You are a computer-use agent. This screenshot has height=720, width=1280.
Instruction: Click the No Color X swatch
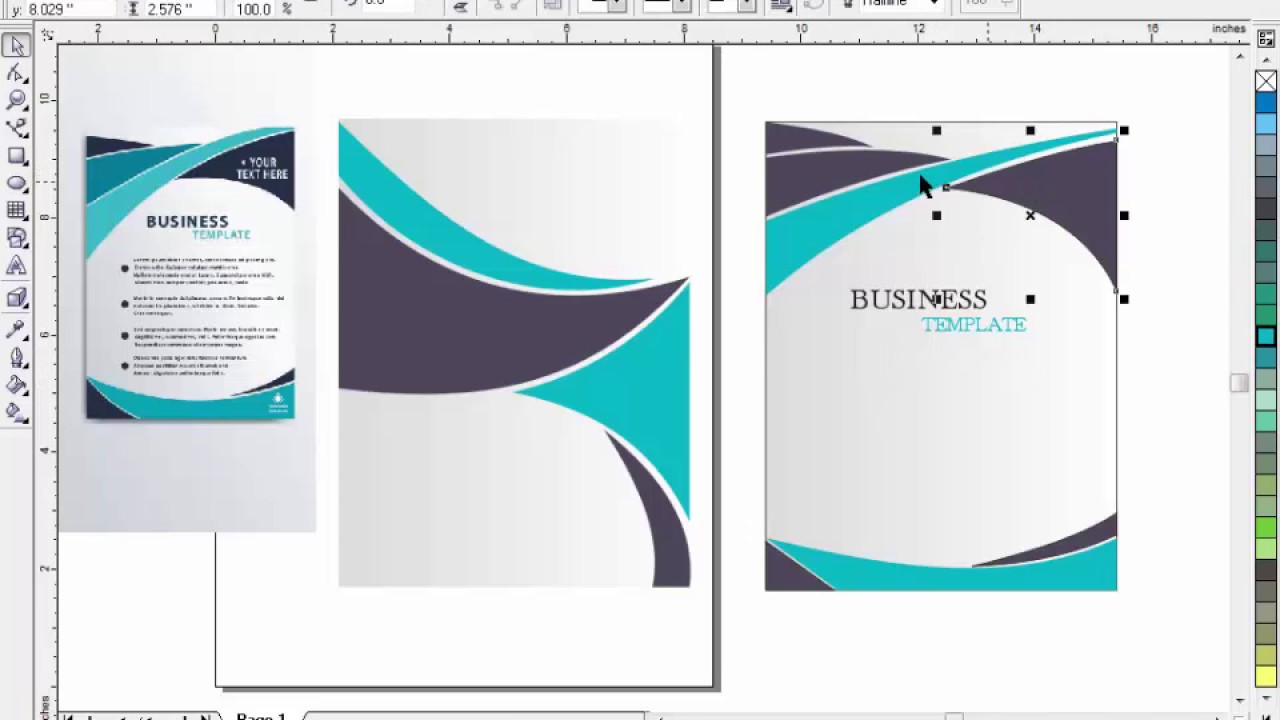tap(1266, 82)
